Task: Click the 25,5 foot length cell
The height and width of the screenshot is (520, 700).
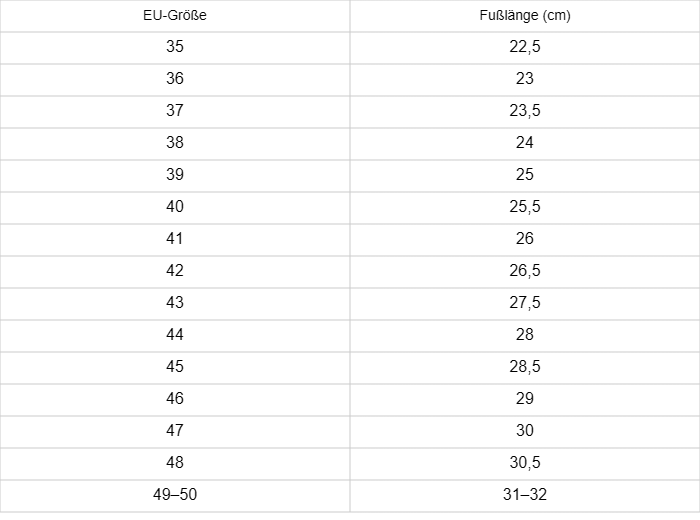Action: pos(525,207)
